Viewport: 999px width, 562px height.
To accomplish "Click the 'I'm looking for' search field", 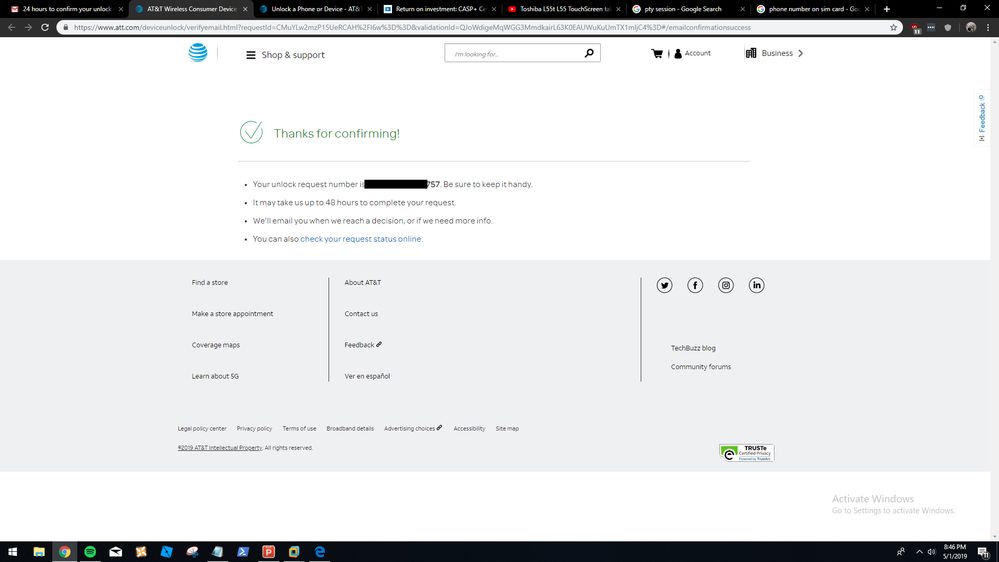I will (x=512, y=54).
